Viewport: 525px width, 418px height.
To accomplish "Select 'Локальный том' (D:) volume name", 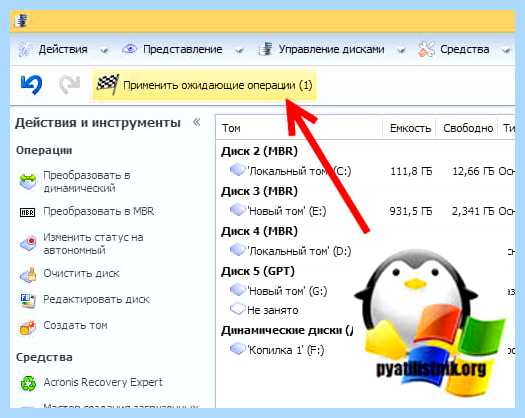I will pos(299,251).
